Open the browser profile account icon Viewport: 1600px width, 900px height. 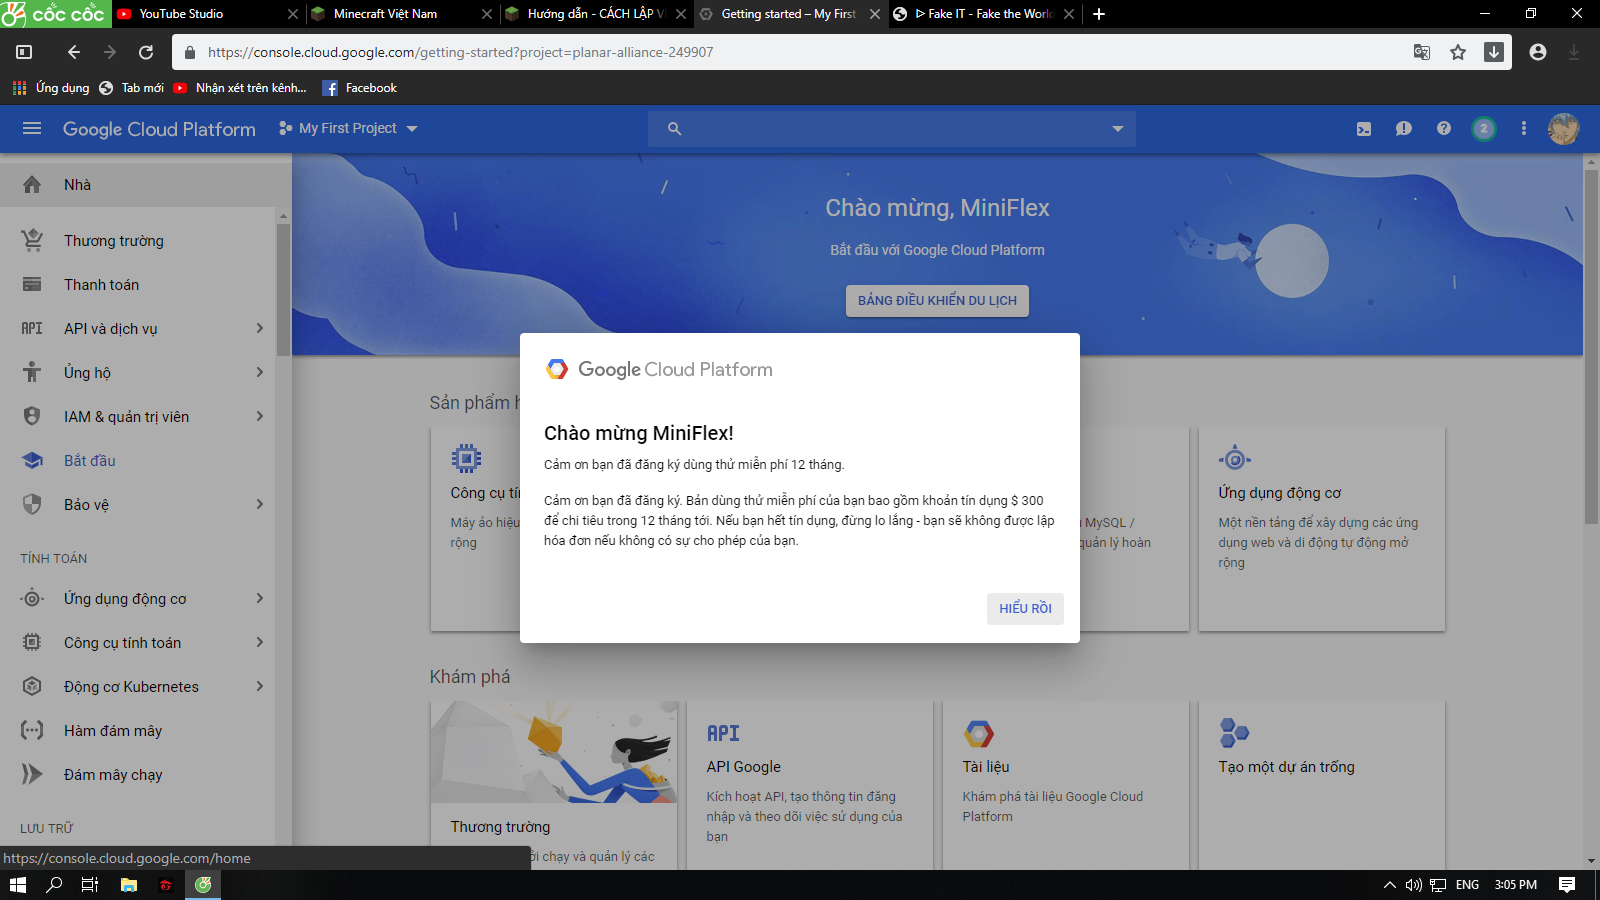coord(1538,52)
